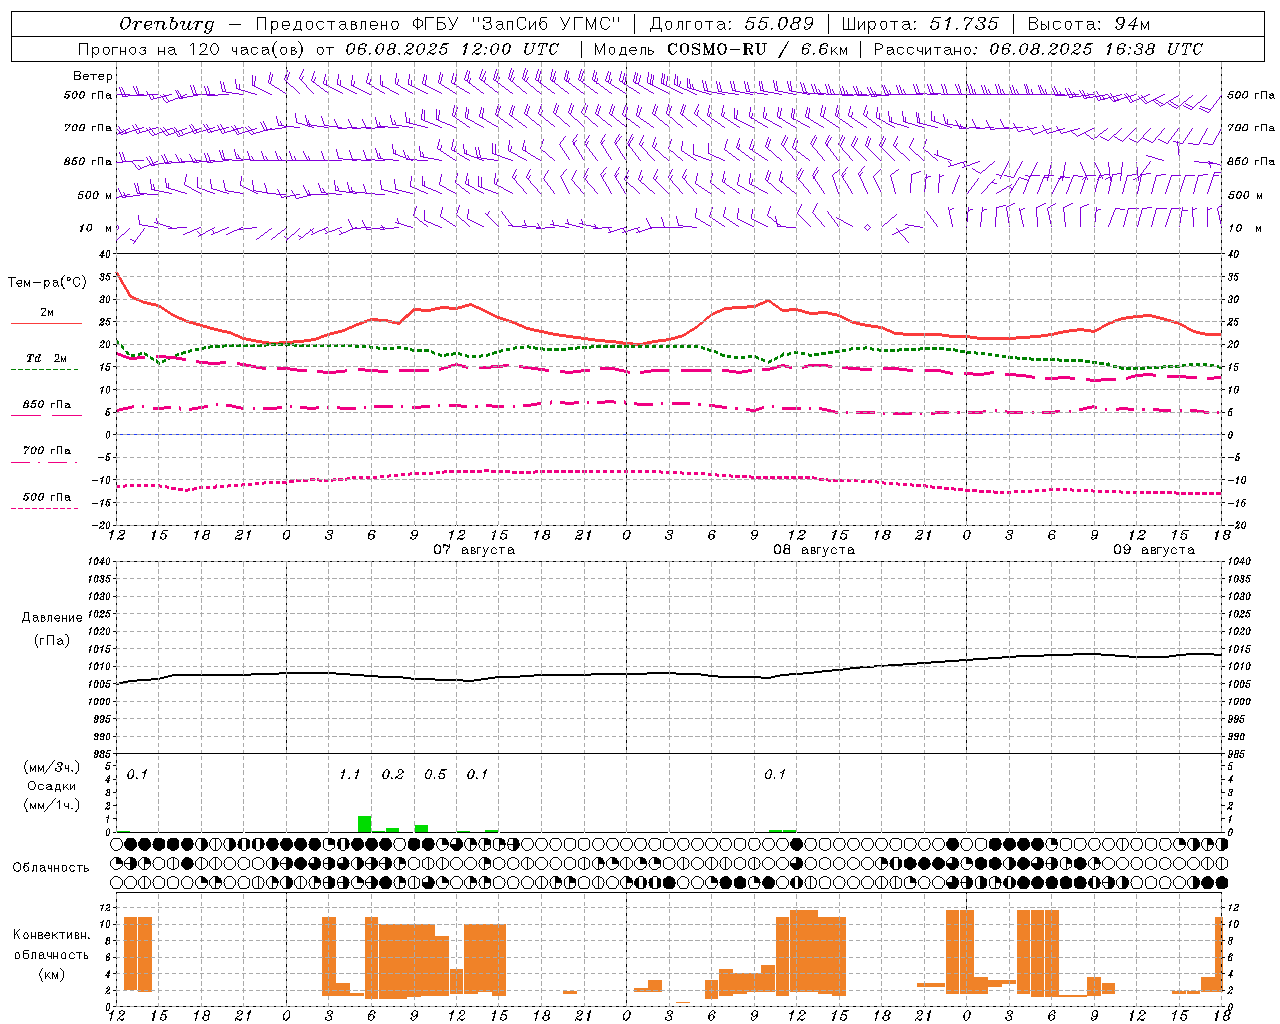Click the "Давление" pressure label
1280x1024 pixels.
[x=52, y=618]
